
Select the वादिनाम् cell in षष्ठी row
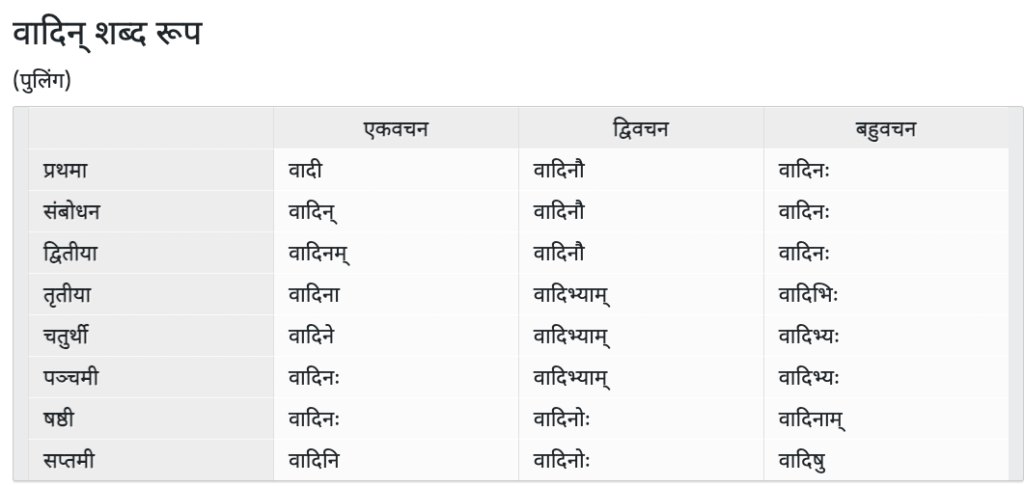pos(812,420)
